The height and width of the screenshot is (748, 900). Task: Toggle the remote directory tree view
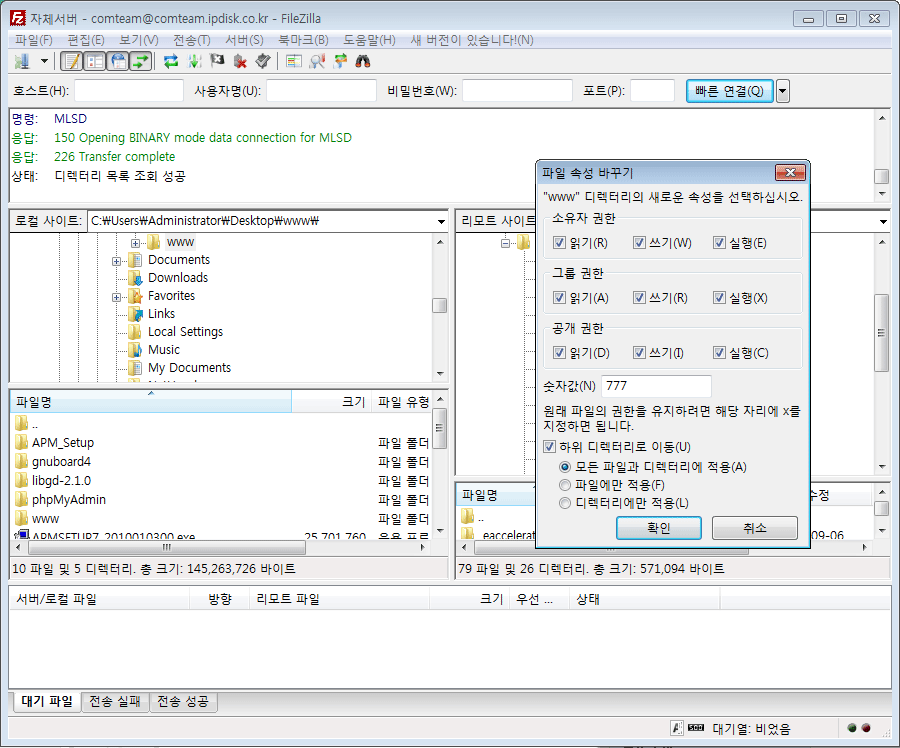pyautogui.click(x=118, y=61)
